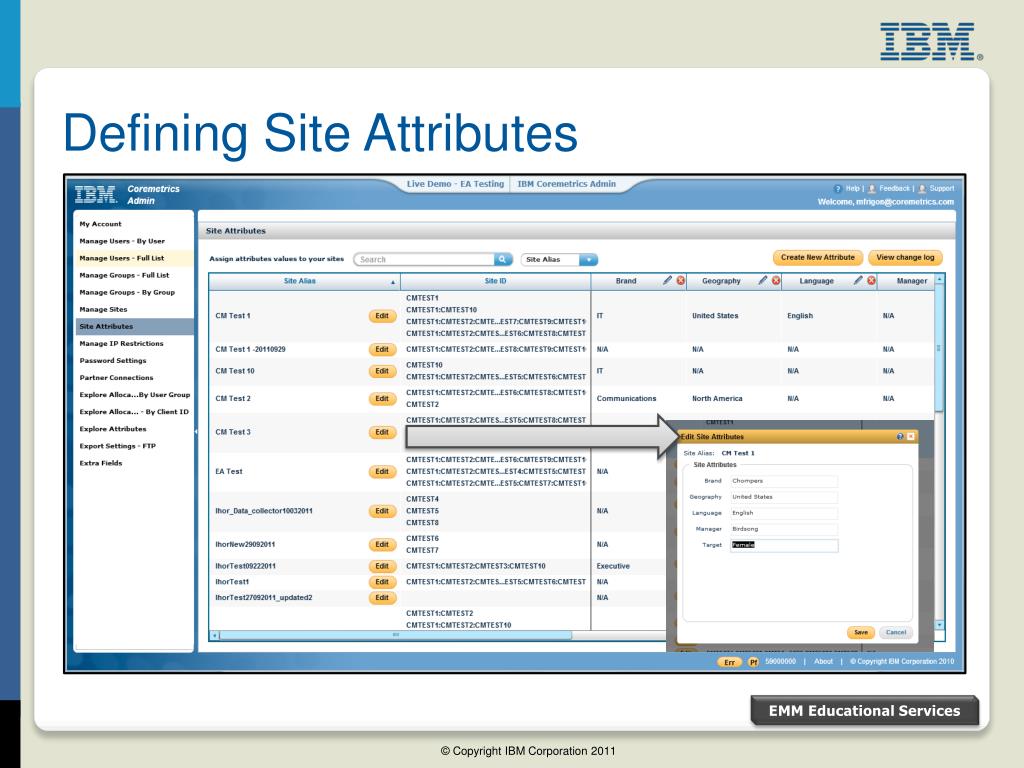Click the Geography field with United States
This screenshot has height=768, width=1024.
pos(784,497)
